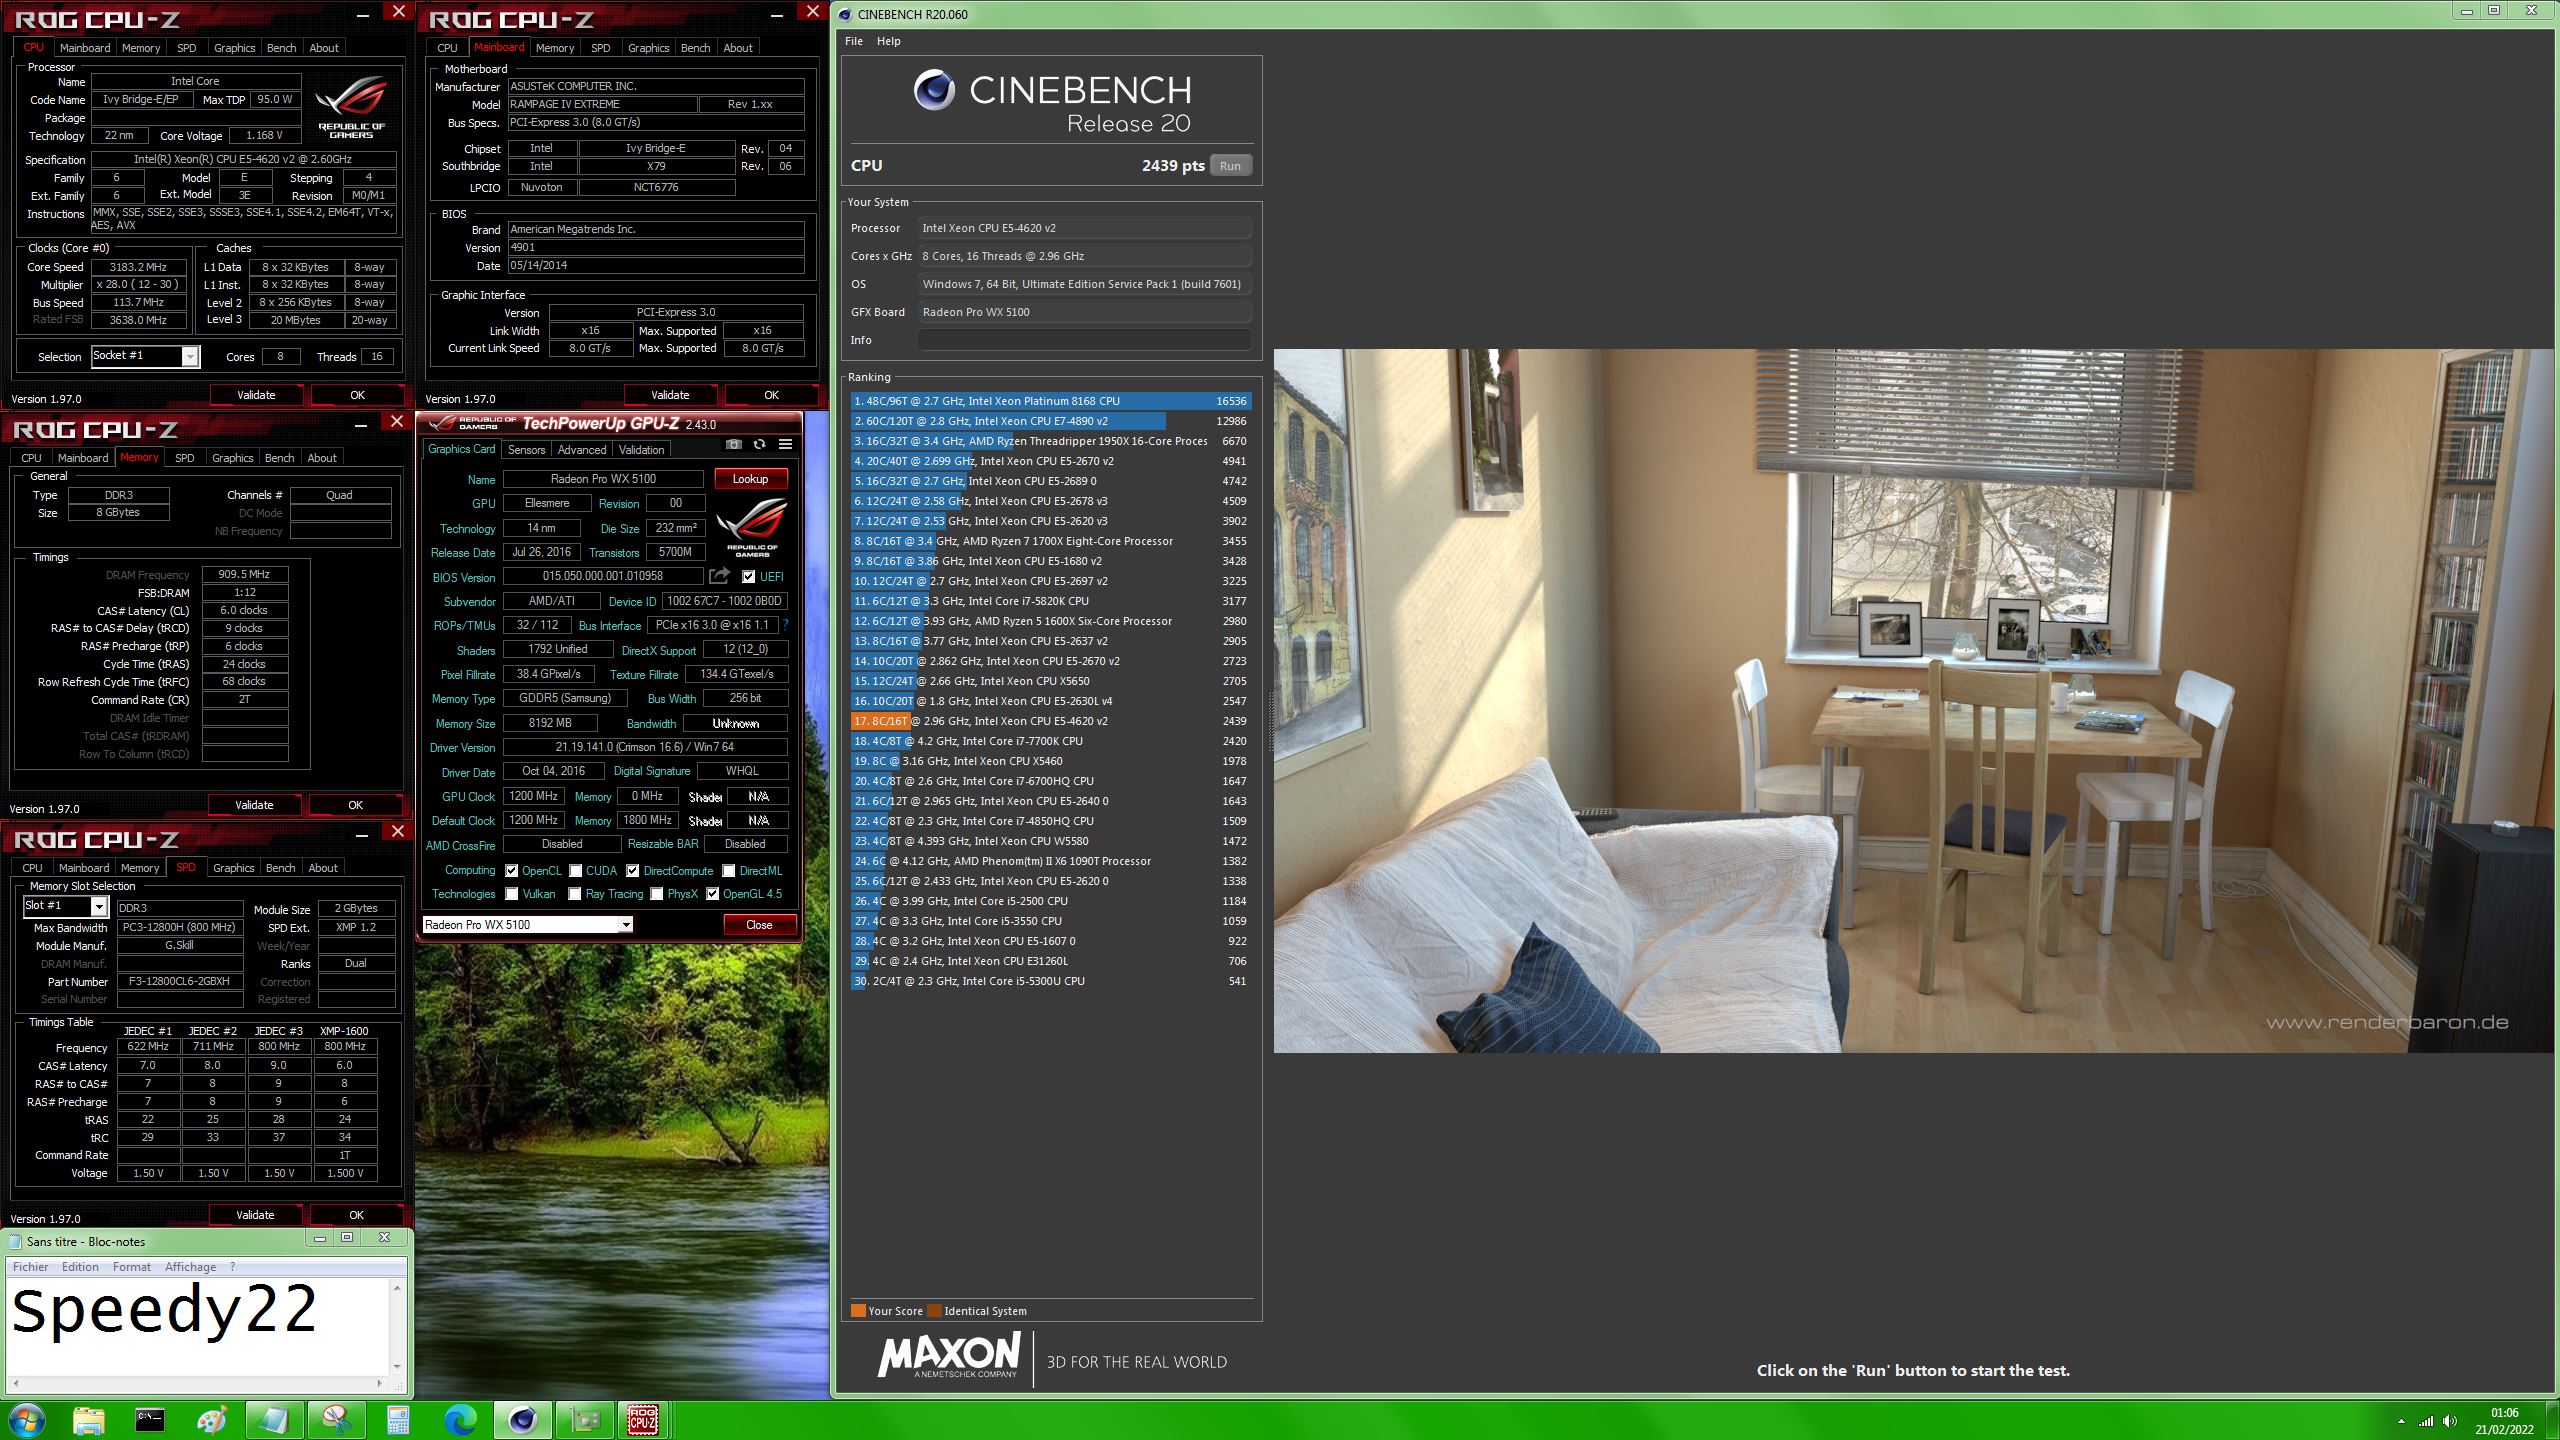2560x1440 pixels.
Task: Click the Close button in GPU-Z
Action: click(x=759, y=925)
